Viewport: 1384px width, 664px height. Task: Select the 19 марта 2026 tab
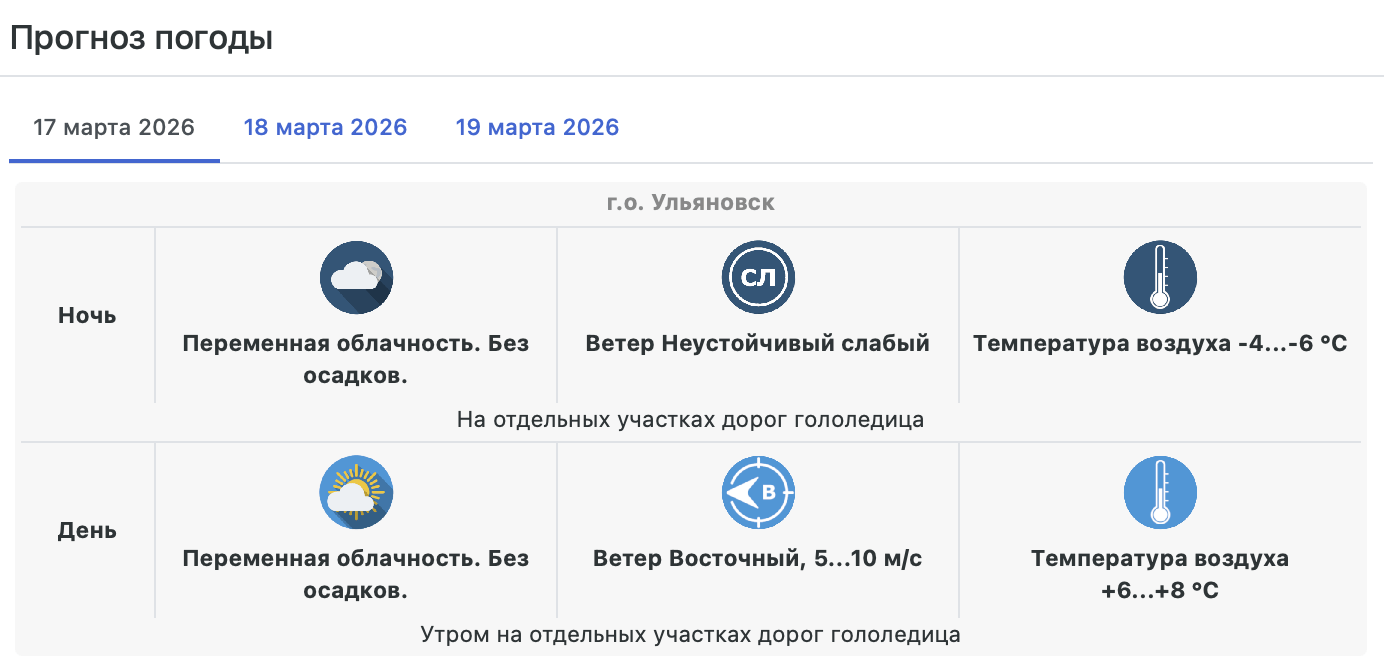coord(537,128)
